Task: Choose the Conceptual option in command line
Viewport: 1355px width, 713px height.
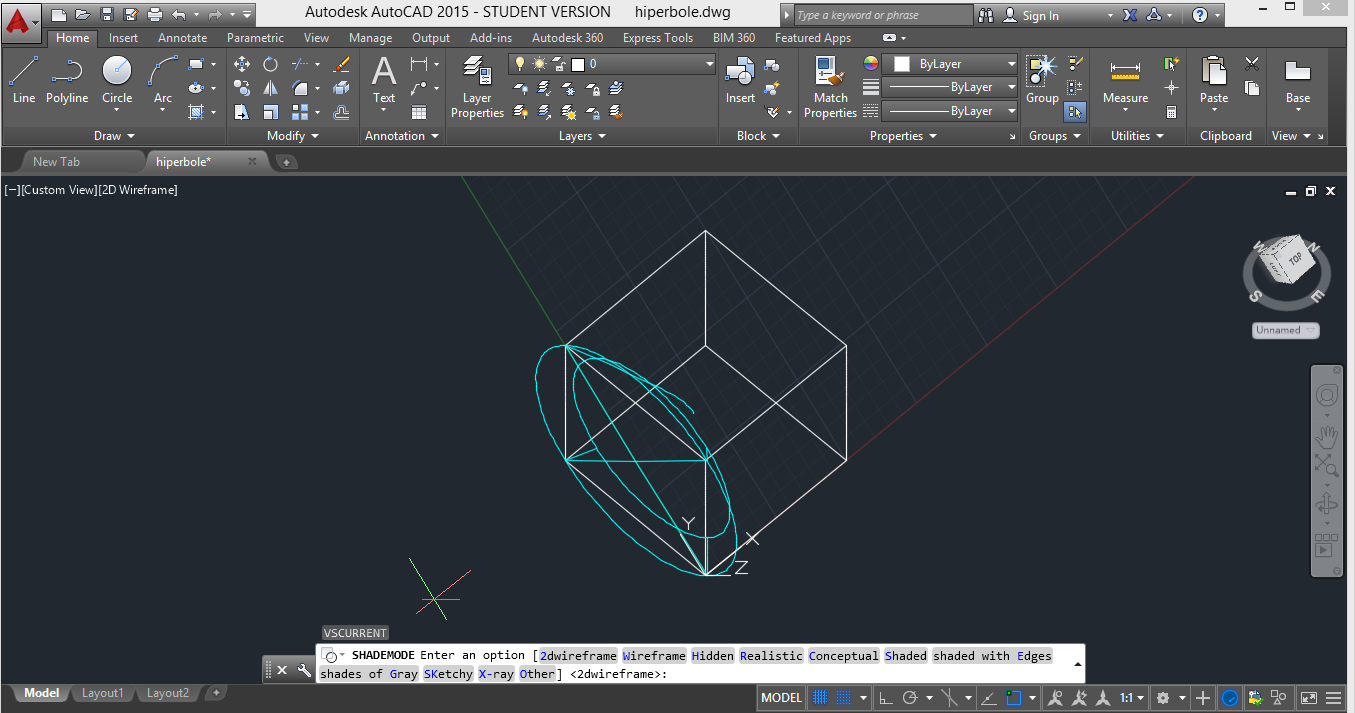Action: pos(844,656)
